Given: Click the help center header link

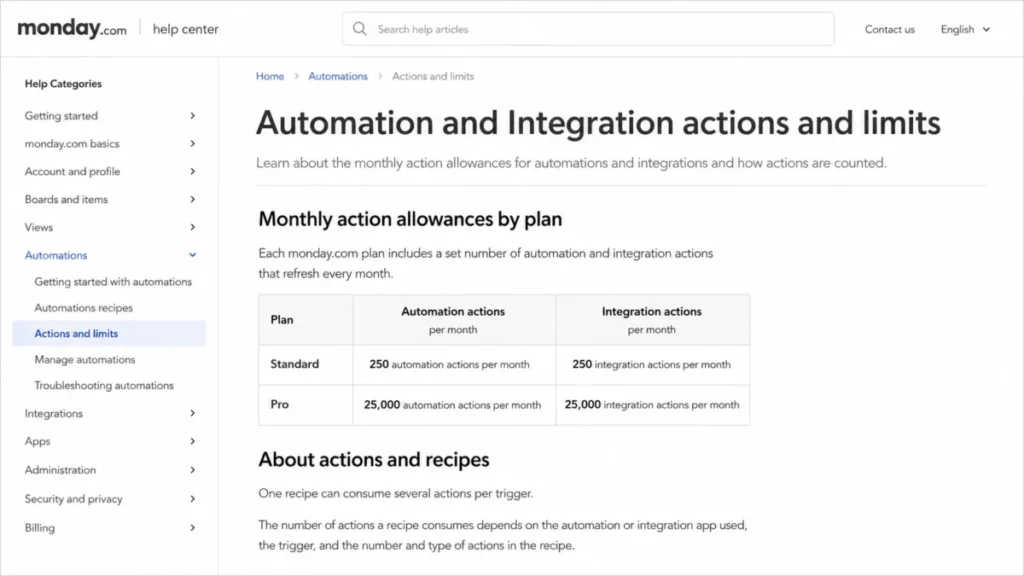Looking at the screenshot, I should [185, 29].
